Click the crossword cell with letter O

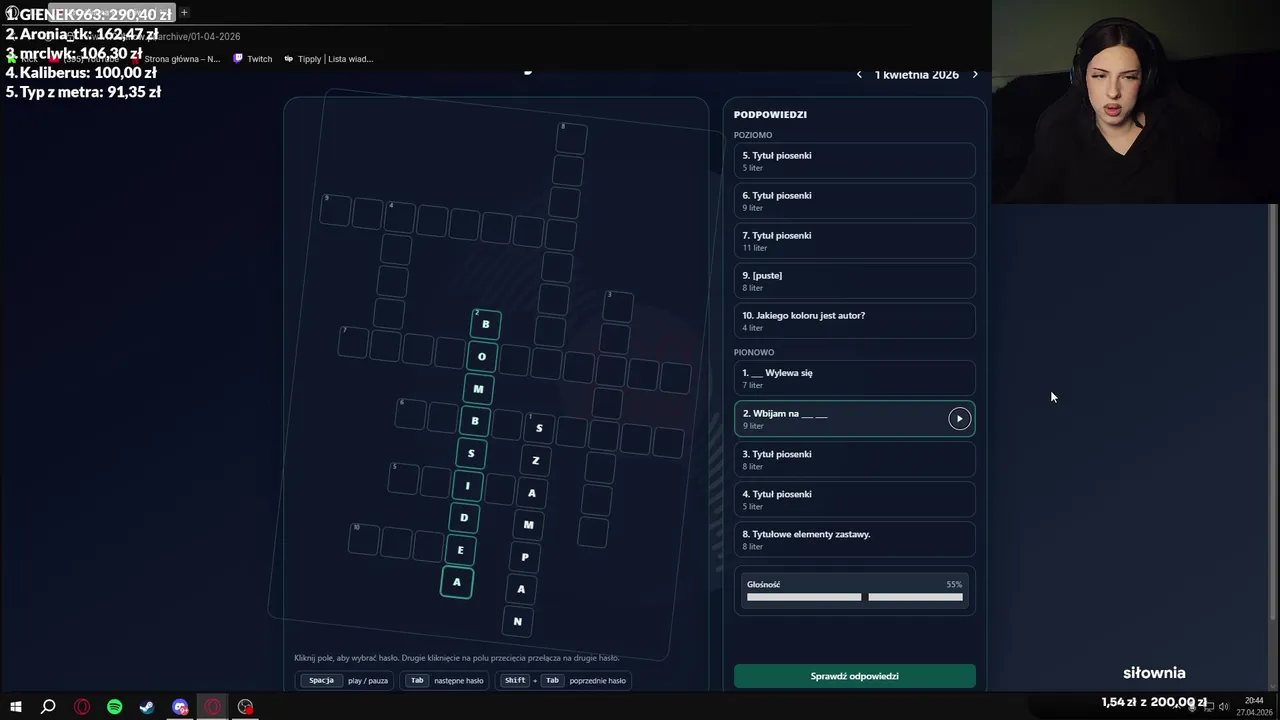click(x=482, y=356)
